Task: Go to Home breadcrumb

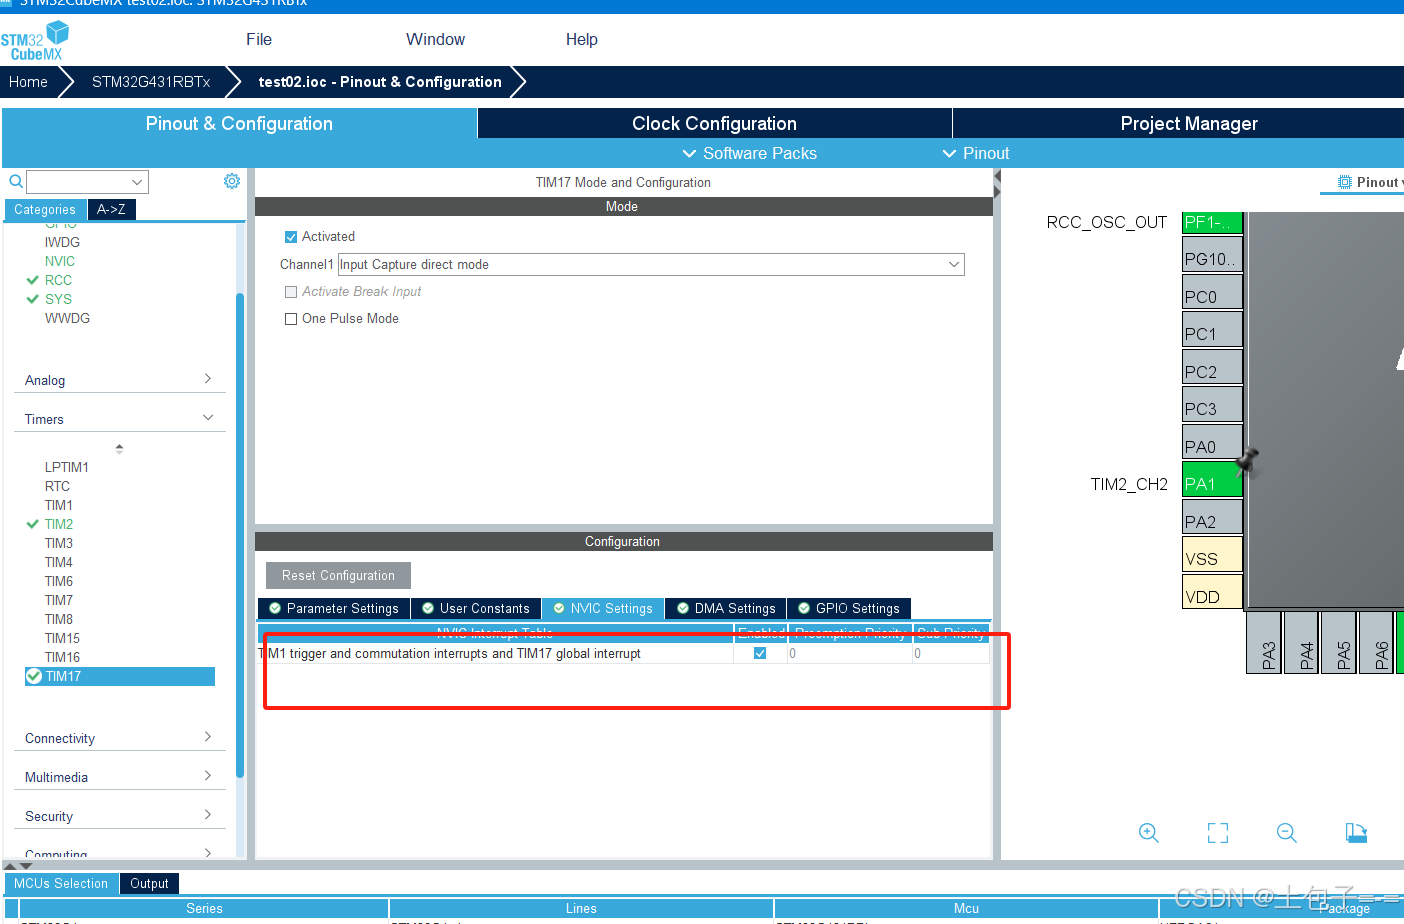Action: (x=28, y=82)
